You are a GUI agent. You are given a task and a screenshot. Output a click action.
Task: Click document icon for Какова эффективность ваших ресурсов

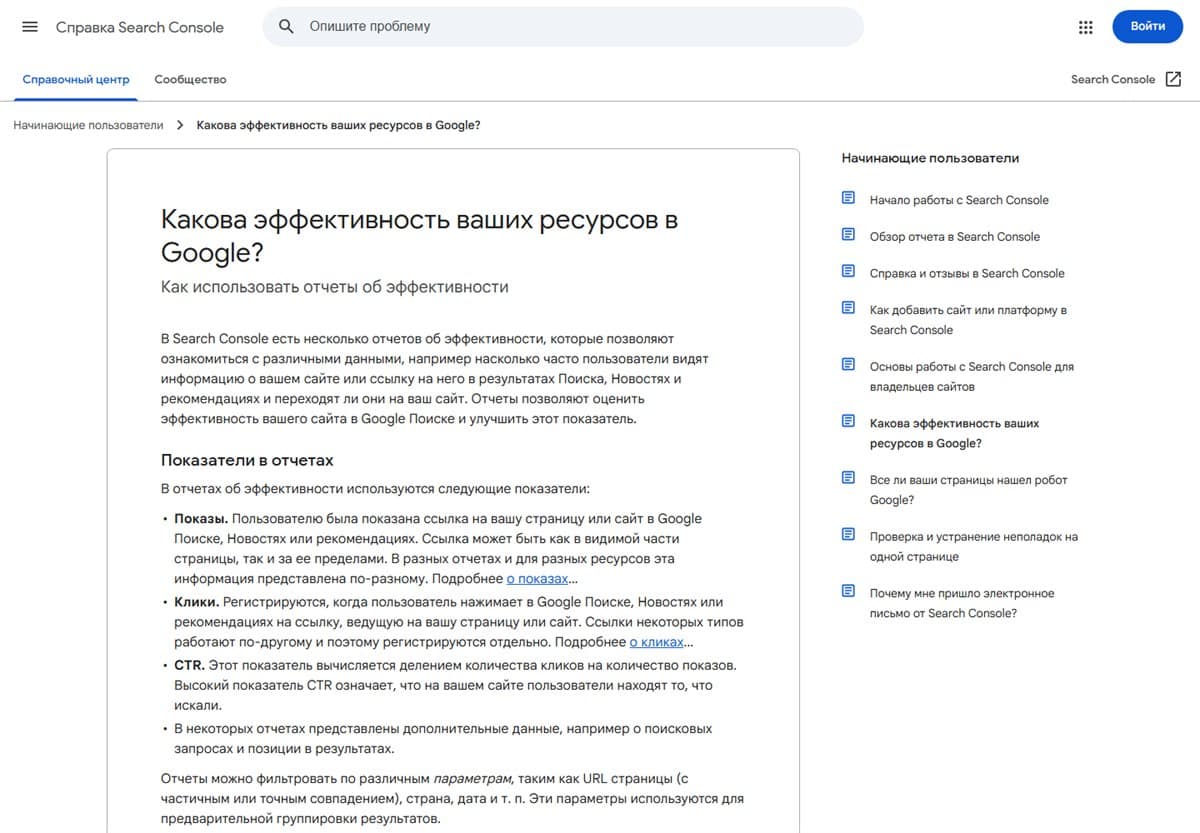point(849,421)
